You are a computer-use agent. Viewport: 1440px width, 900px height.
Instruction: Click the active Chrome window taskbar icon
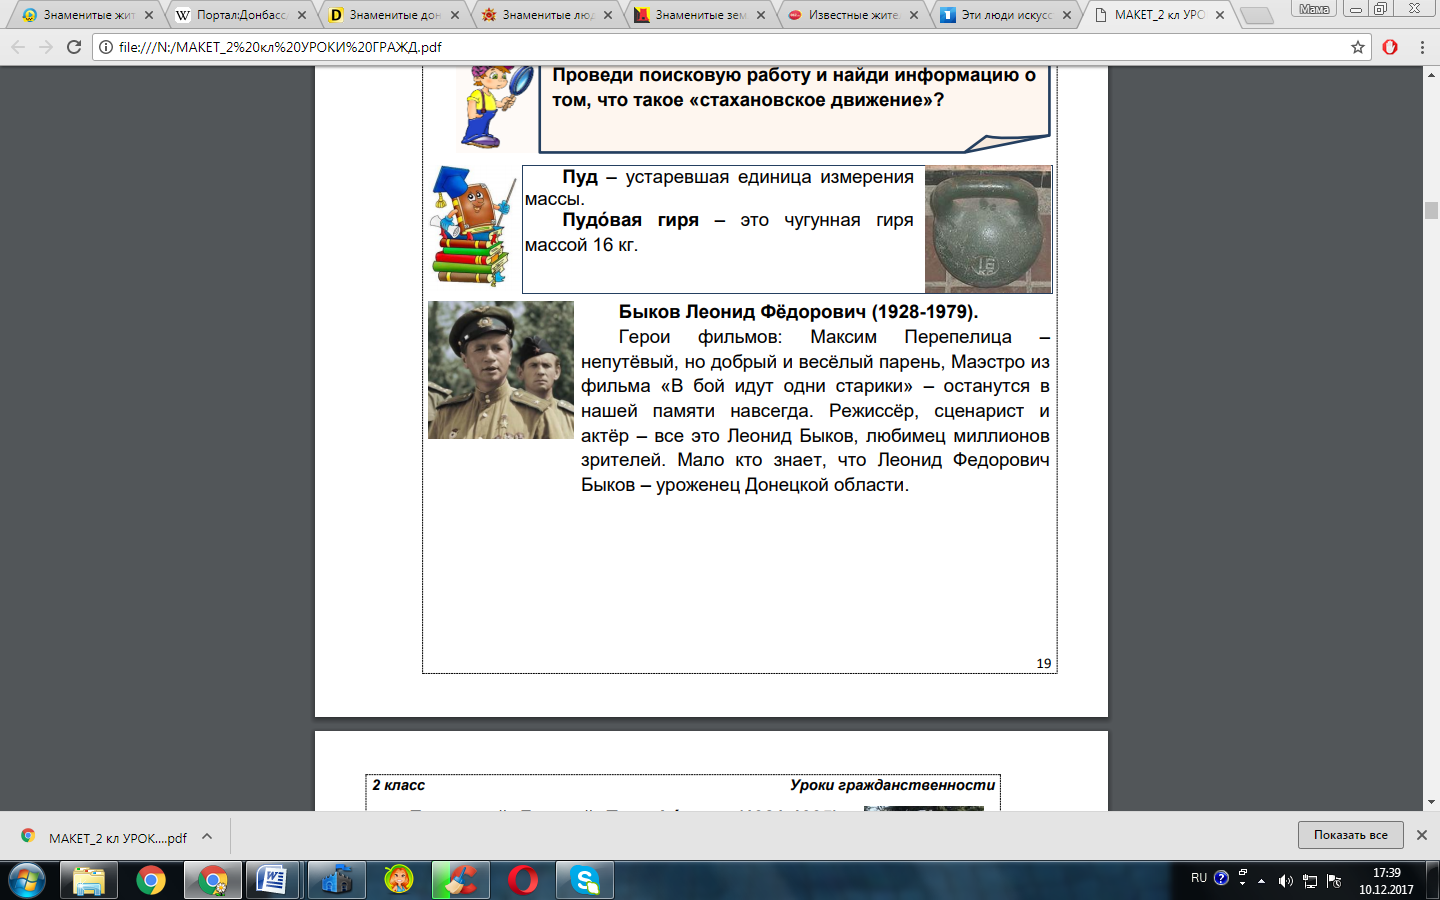pos(213,880)
